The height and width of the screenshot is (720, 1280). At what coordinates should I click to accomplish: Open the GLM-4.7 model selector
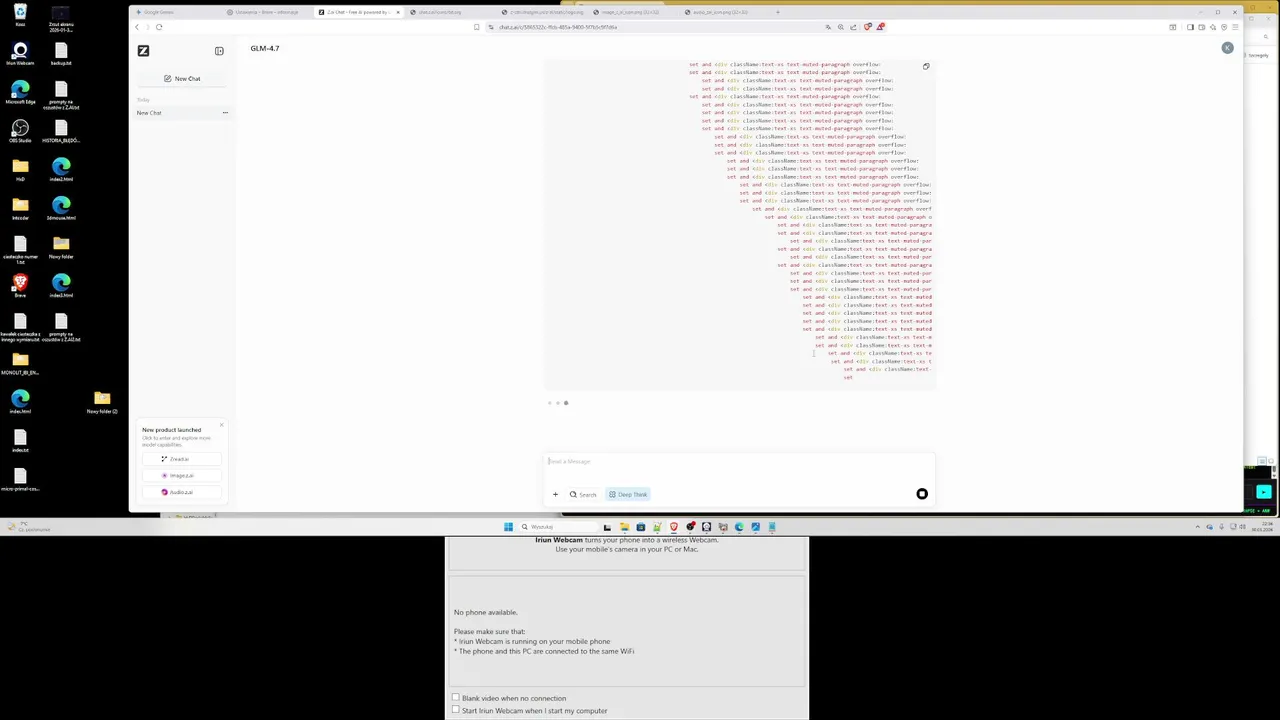(265, 48)
